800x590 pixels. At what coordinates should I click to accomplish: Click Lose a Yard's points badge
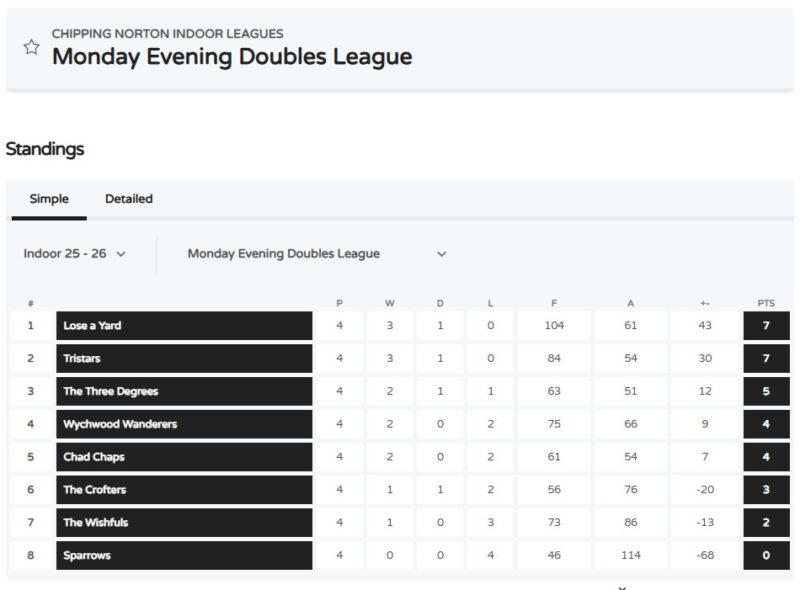click(x=766, y=326)
